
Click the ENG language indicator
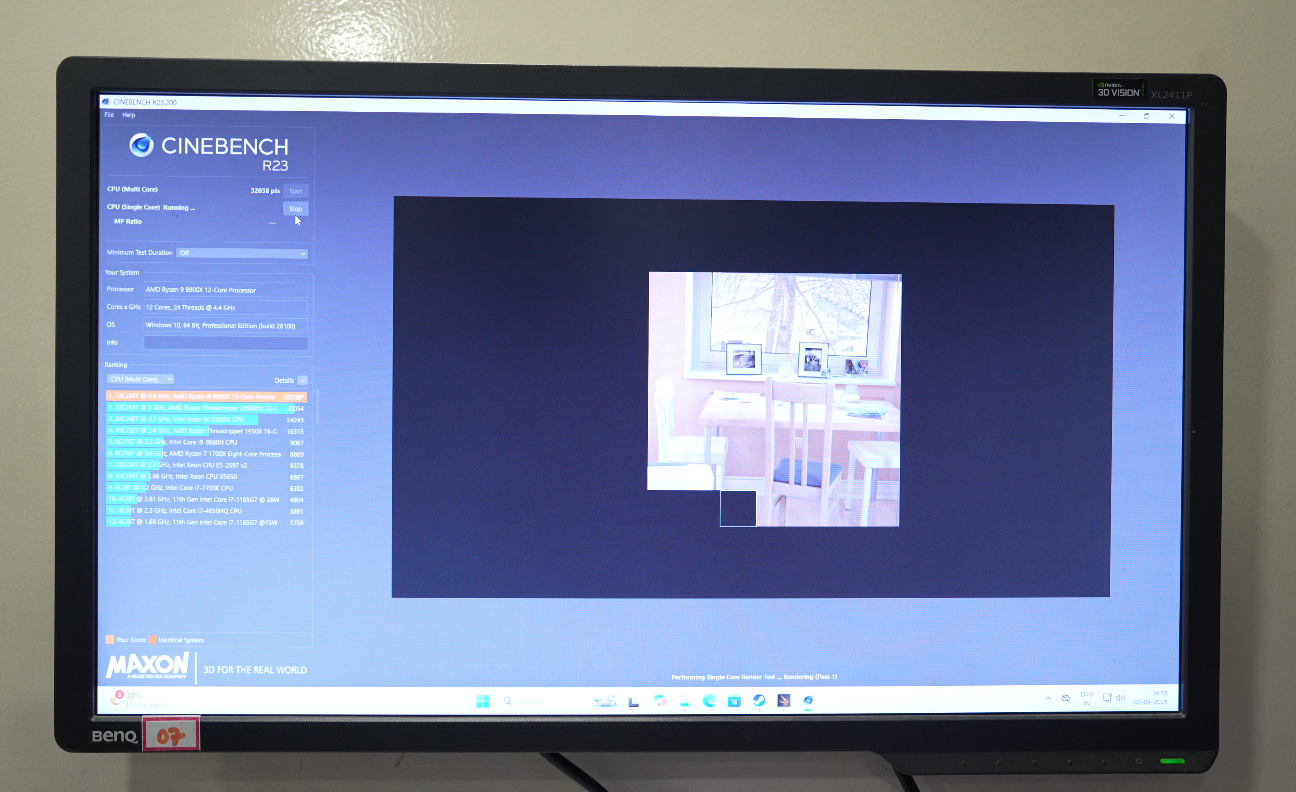coord(1086,698)
